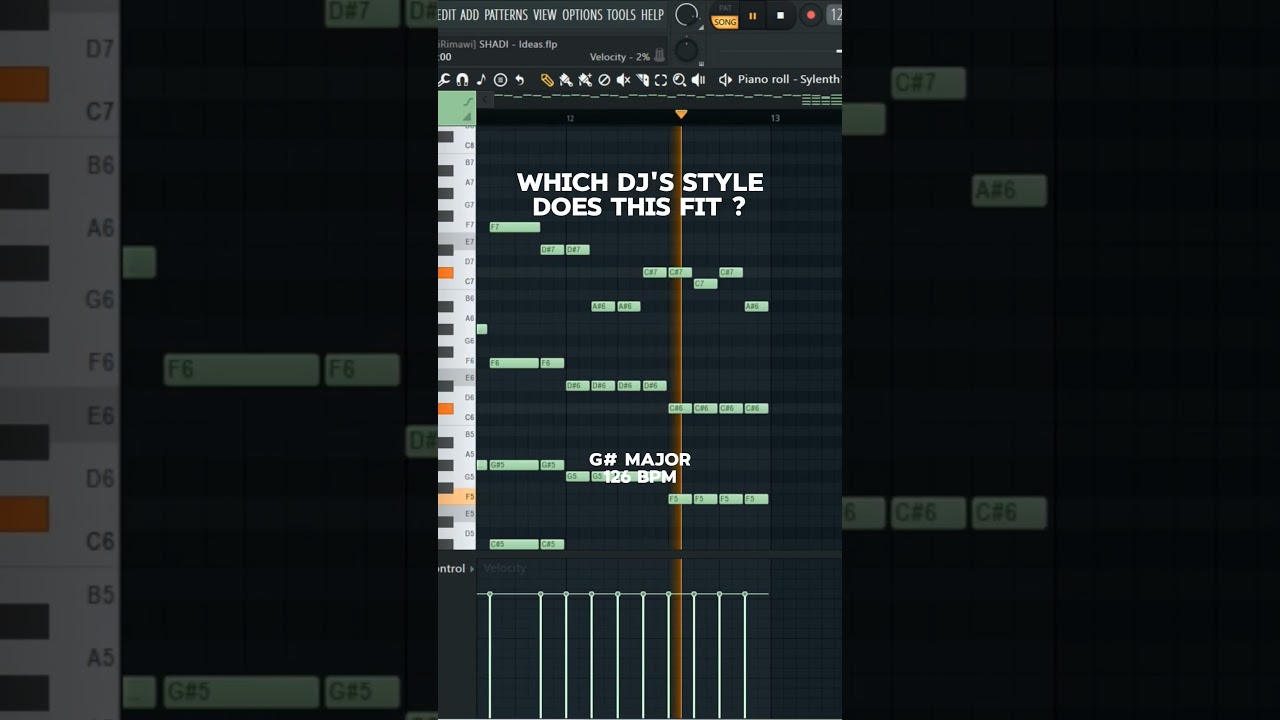The height and width of the screenshot is (720, 1280).
Task: Select the Zoom magnifier tool
Action: point(680,80)
